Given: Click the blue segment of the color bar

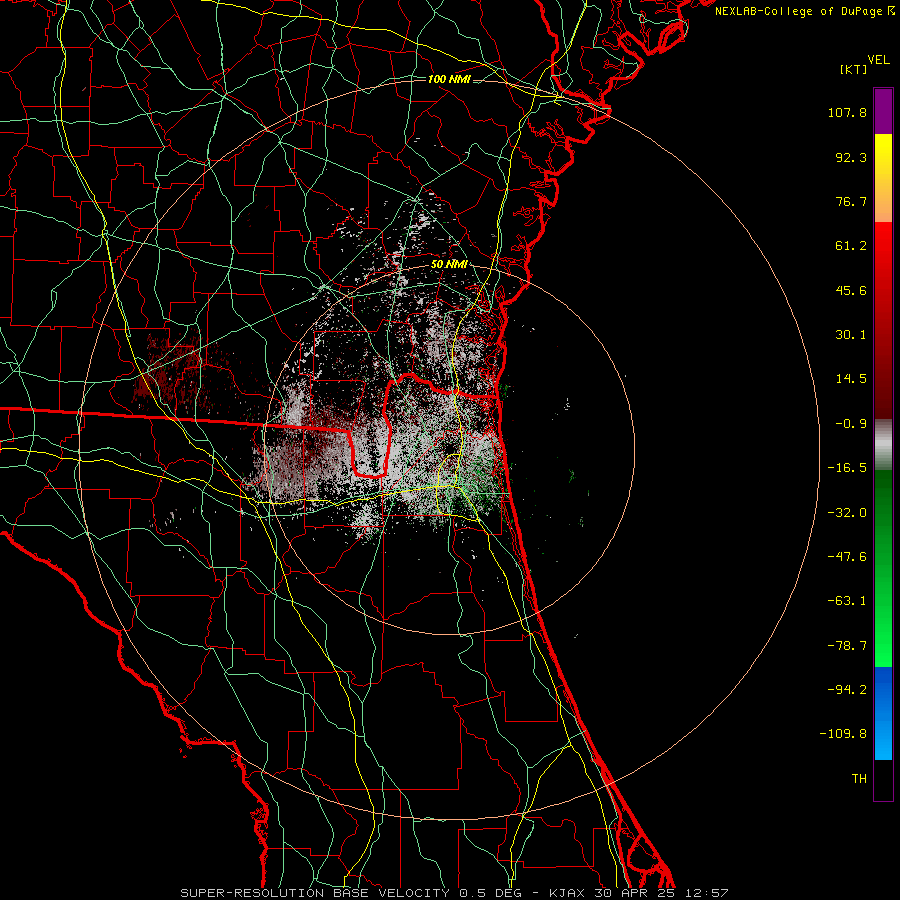Looking at the screenshot, I should [x=883, y=713].
